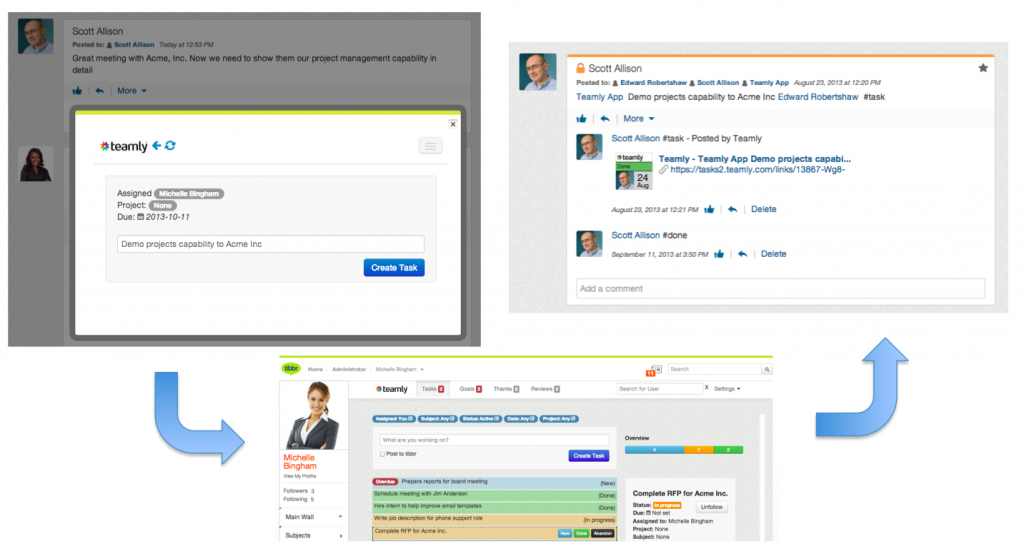Click Create Task on the tibbr page
Screen dimensions: 1024x549
click(588, 456)
